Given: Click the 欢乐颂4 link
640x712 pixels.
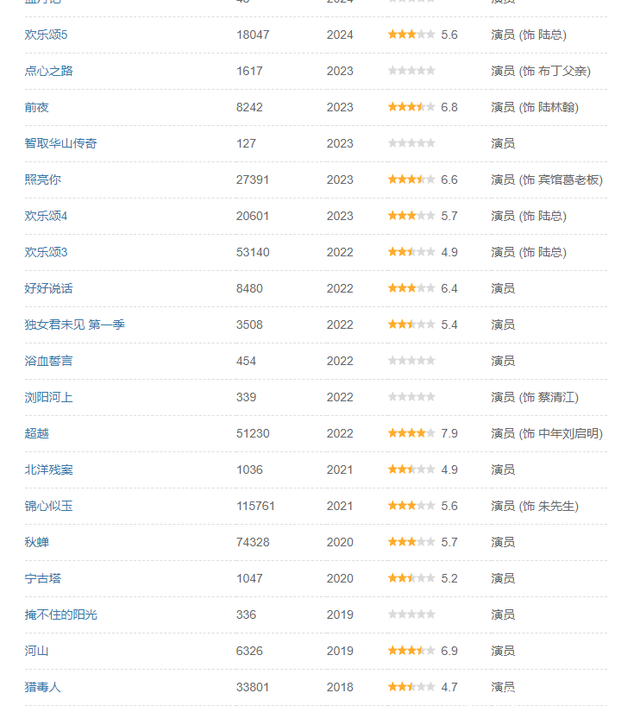Looking at the screenshot, I should 46,216.
